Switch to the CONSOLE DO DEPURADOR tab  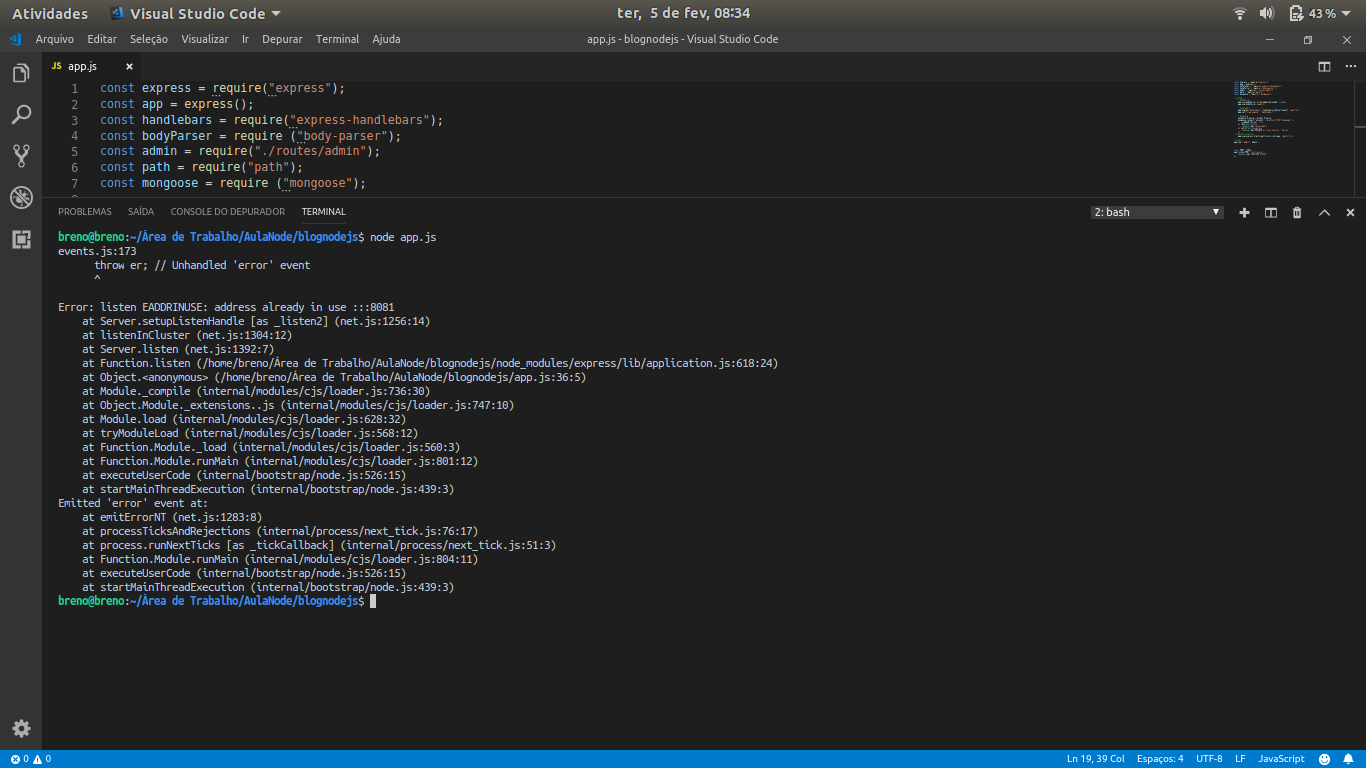pyautogui.click(x=228, y=212)
